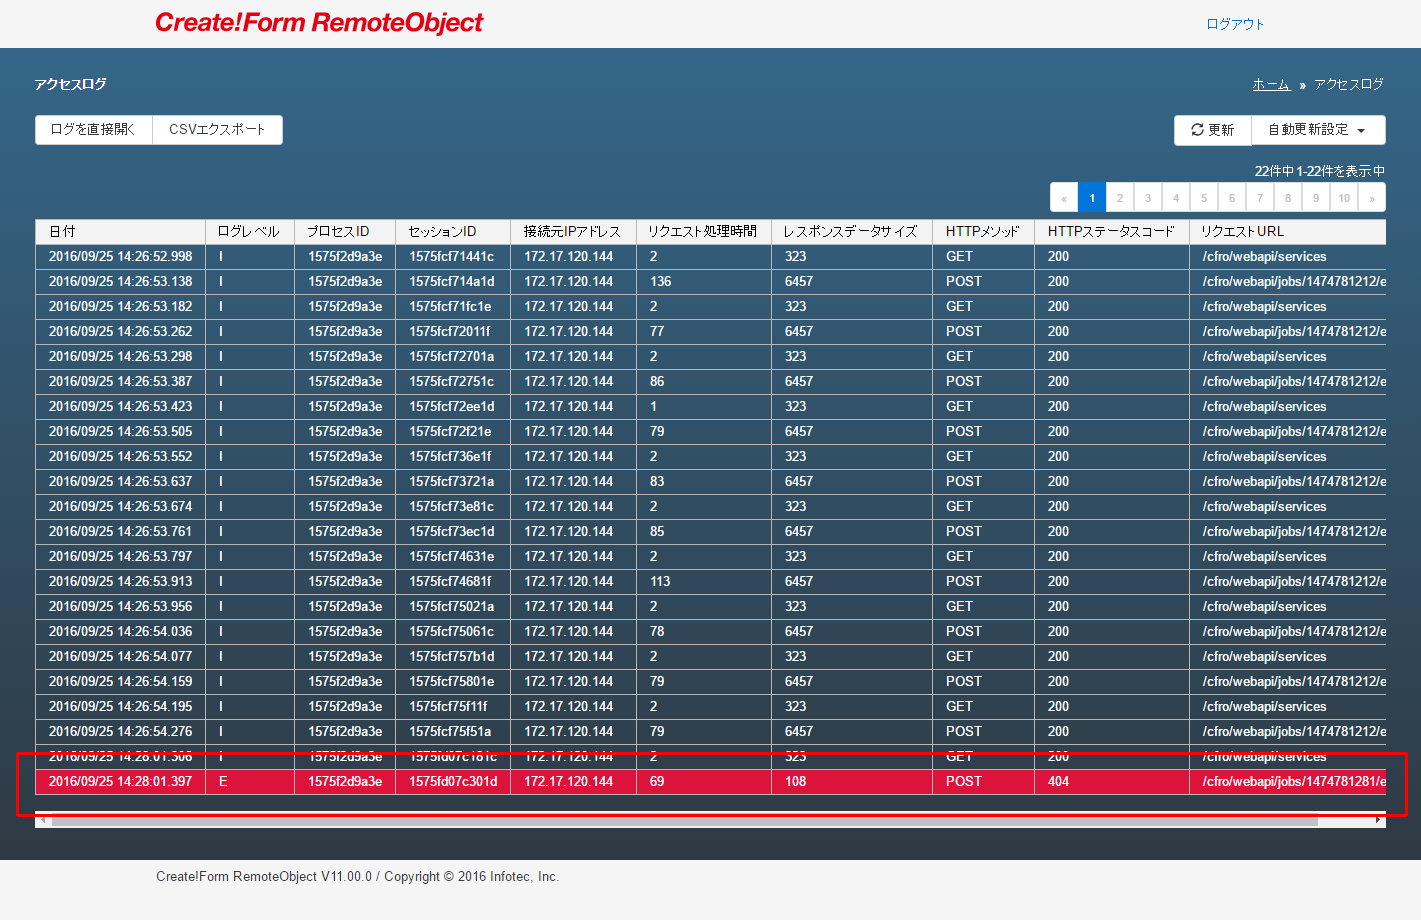
Task: Go to ホーム breadcrumb link
Action: pyautogui.click(x=1270, y=85)
